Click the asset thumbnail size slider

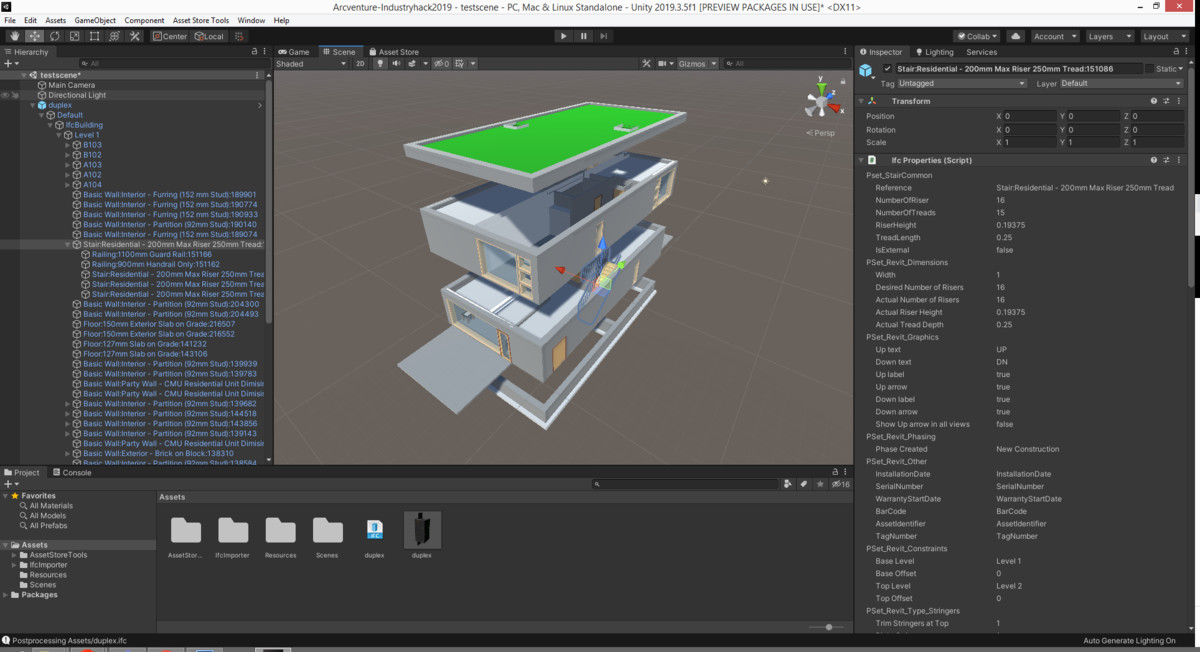(x=828, y=627)
